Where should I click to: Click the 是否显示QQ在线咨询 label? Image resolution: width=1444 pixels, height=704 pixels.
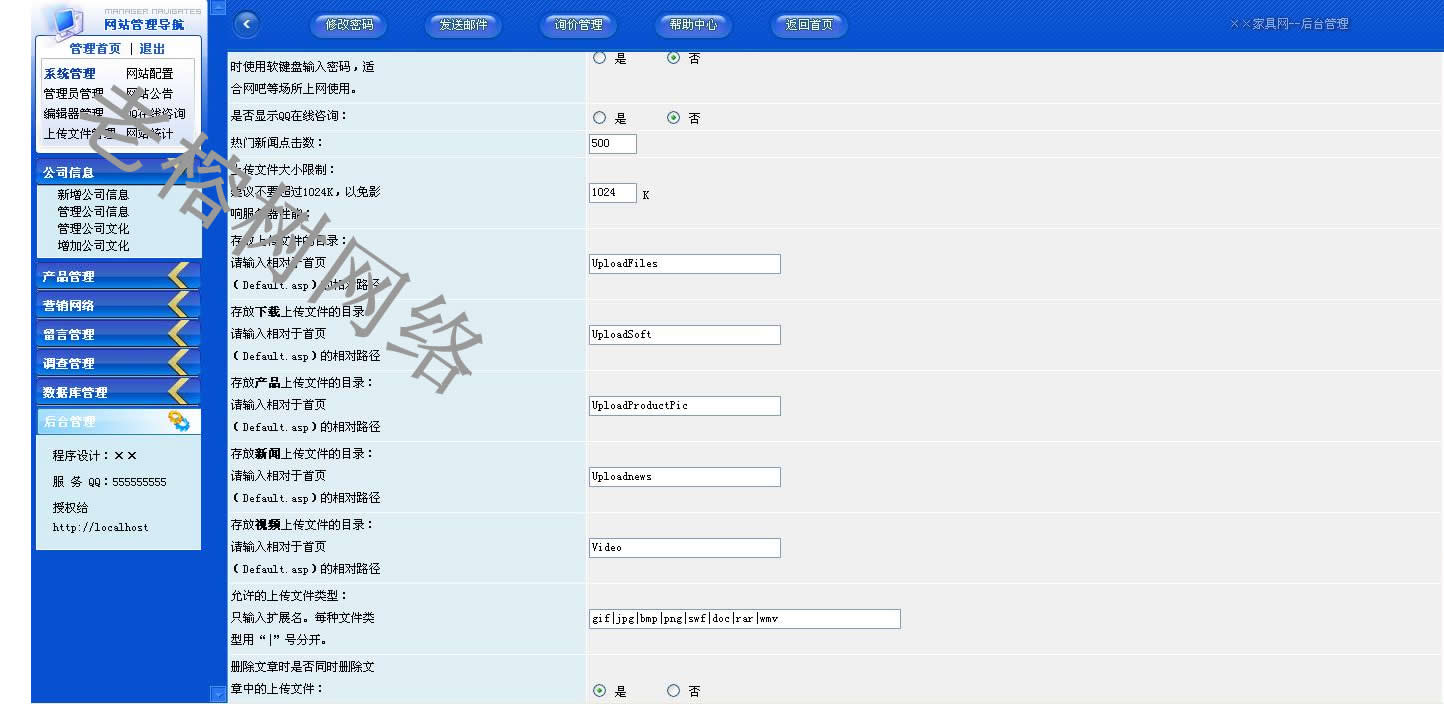pos(289,116)
